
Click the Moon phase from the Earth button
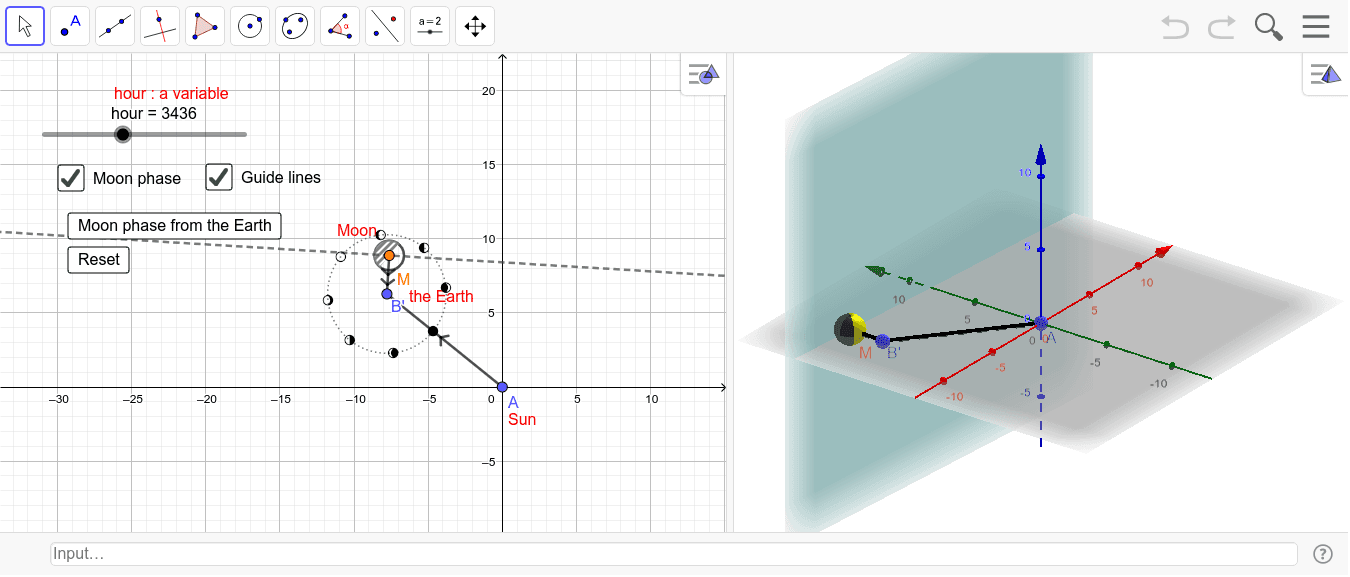(173, 225)
